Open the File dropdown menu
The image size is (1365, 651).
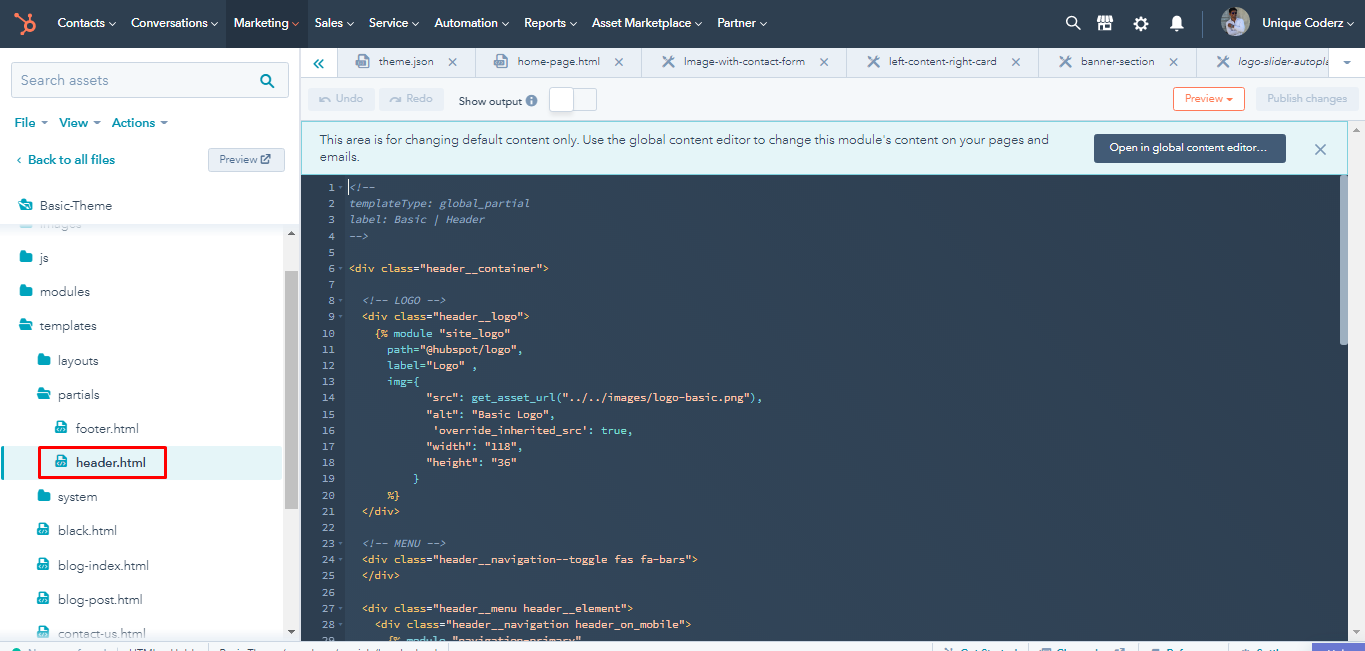tap(31, 123)
